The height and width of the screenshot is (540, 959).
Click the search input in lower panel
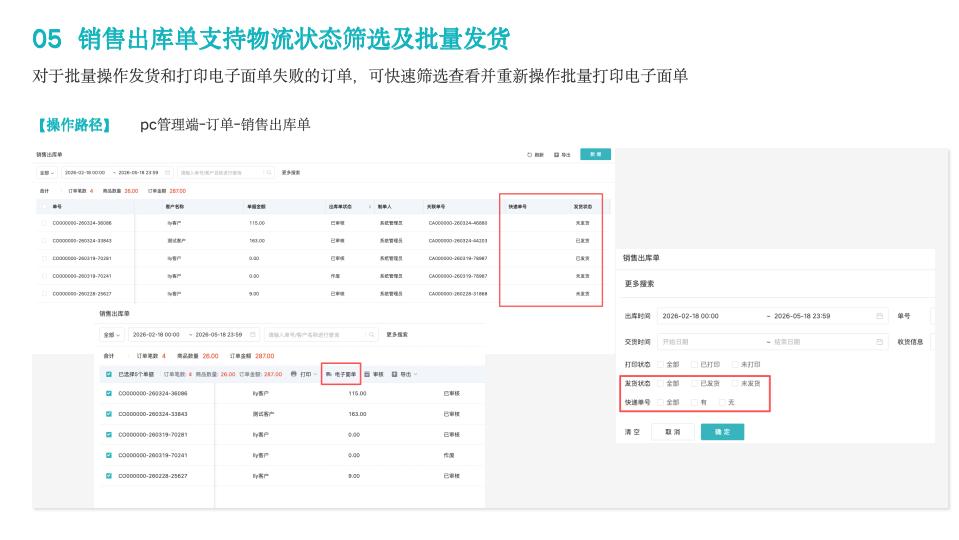tap(322, 335)
